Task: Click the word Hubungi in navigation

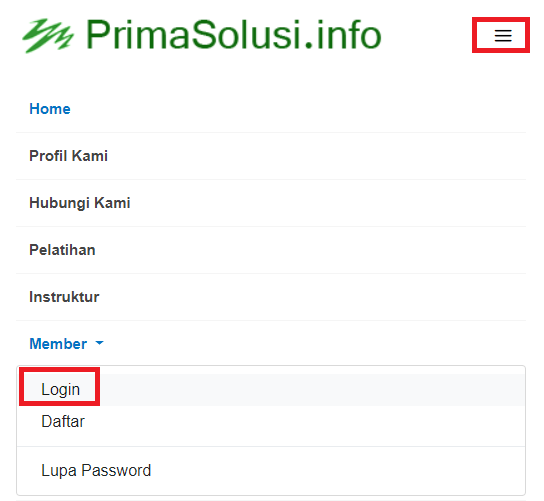Action: (59, 203)
